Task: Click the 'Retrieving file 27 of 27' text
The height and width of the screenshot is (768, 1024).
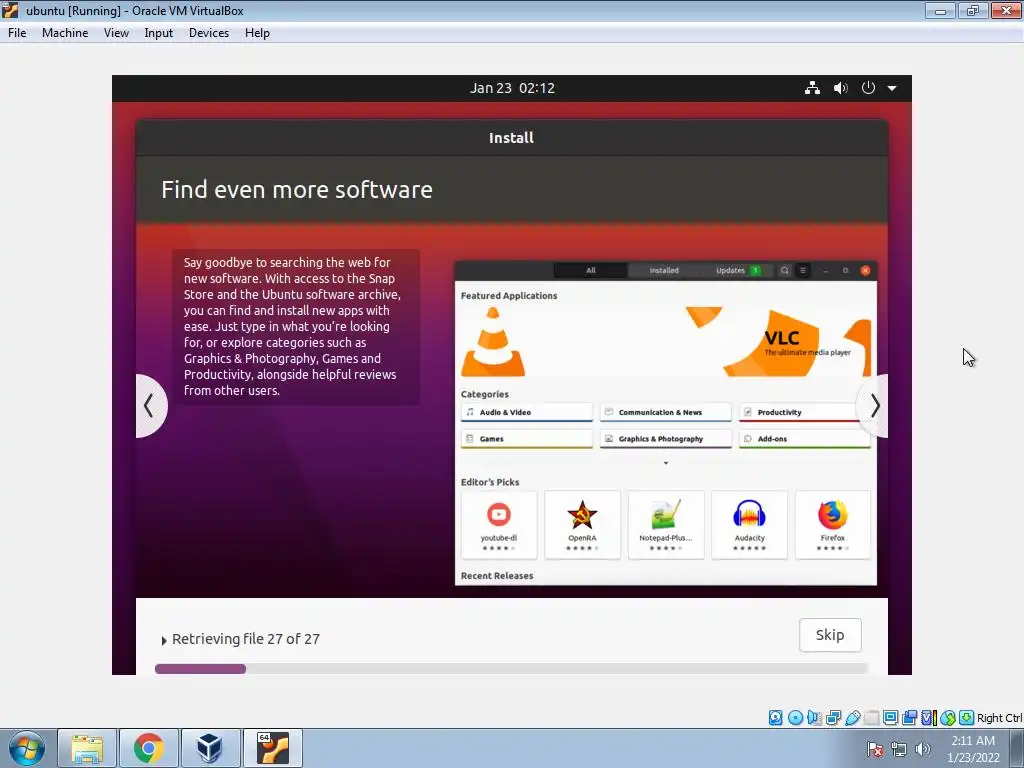Action: tap(246, 639)
